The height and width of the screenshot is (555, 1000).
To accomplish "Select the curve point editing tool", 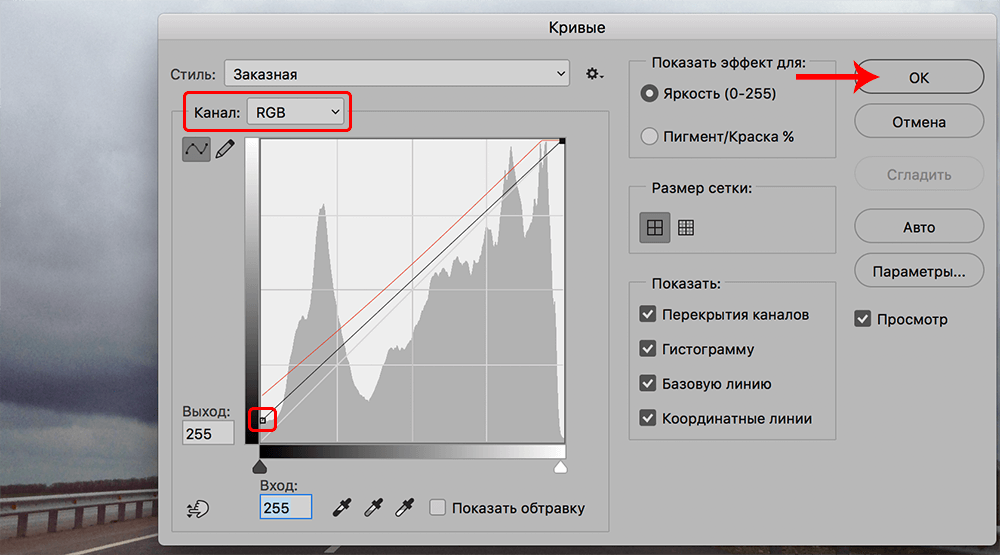I will pos(195,149).
